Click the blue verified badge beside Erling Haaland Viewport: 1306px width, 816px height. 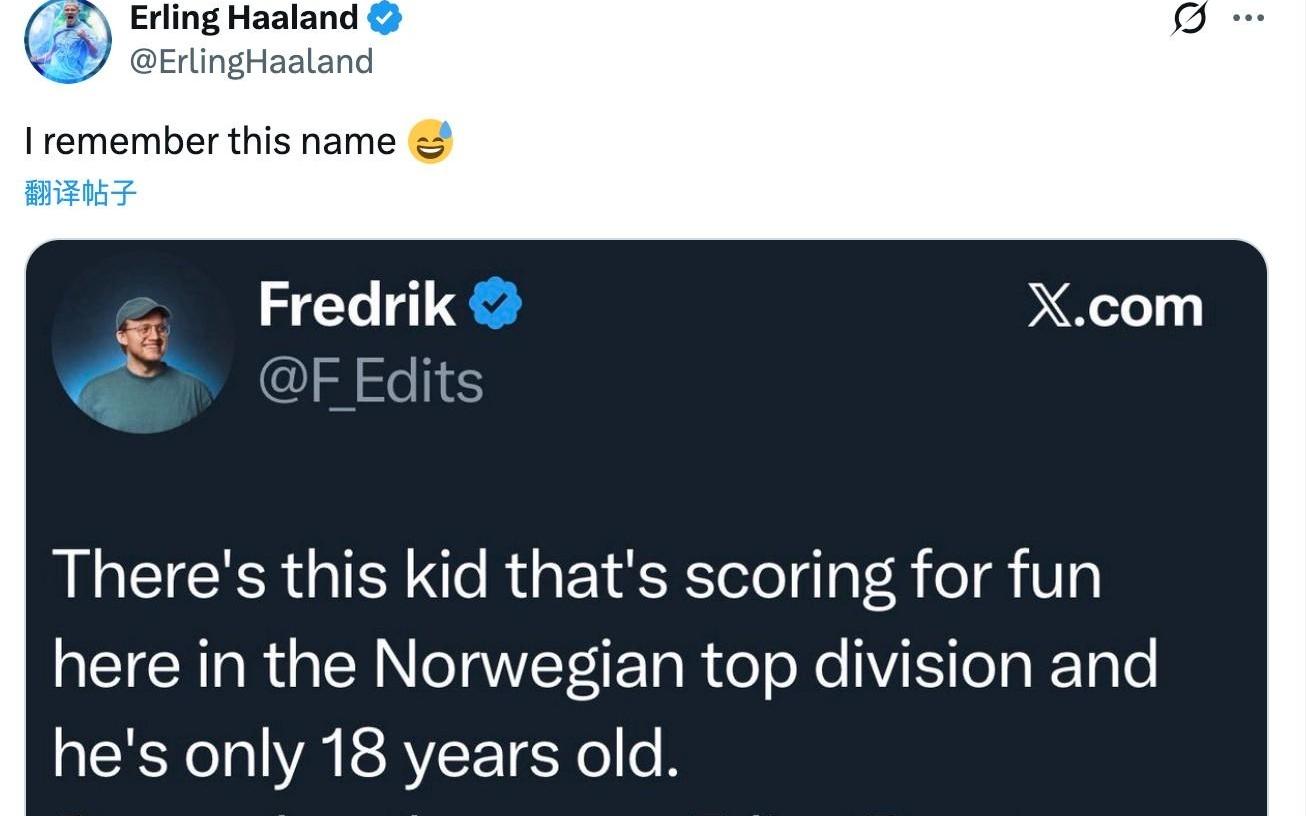click(385, 18)
